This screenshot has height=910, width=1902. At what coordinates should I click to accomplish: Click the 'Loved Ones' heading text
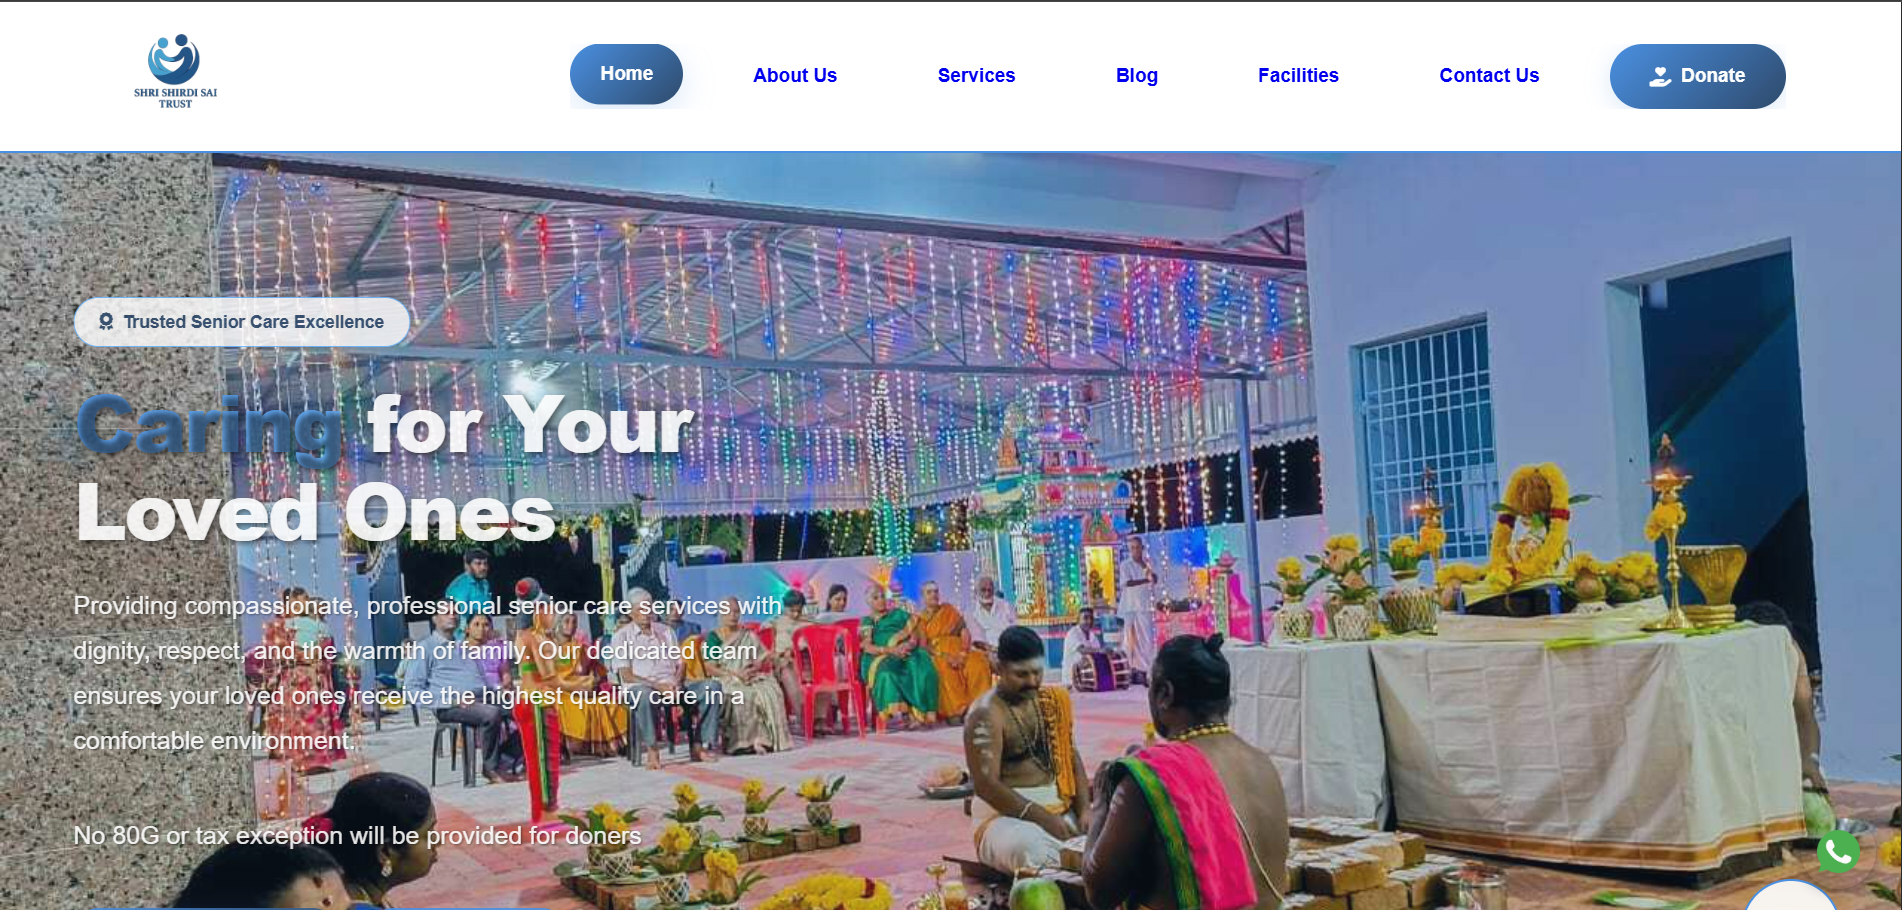pos(315,513)
